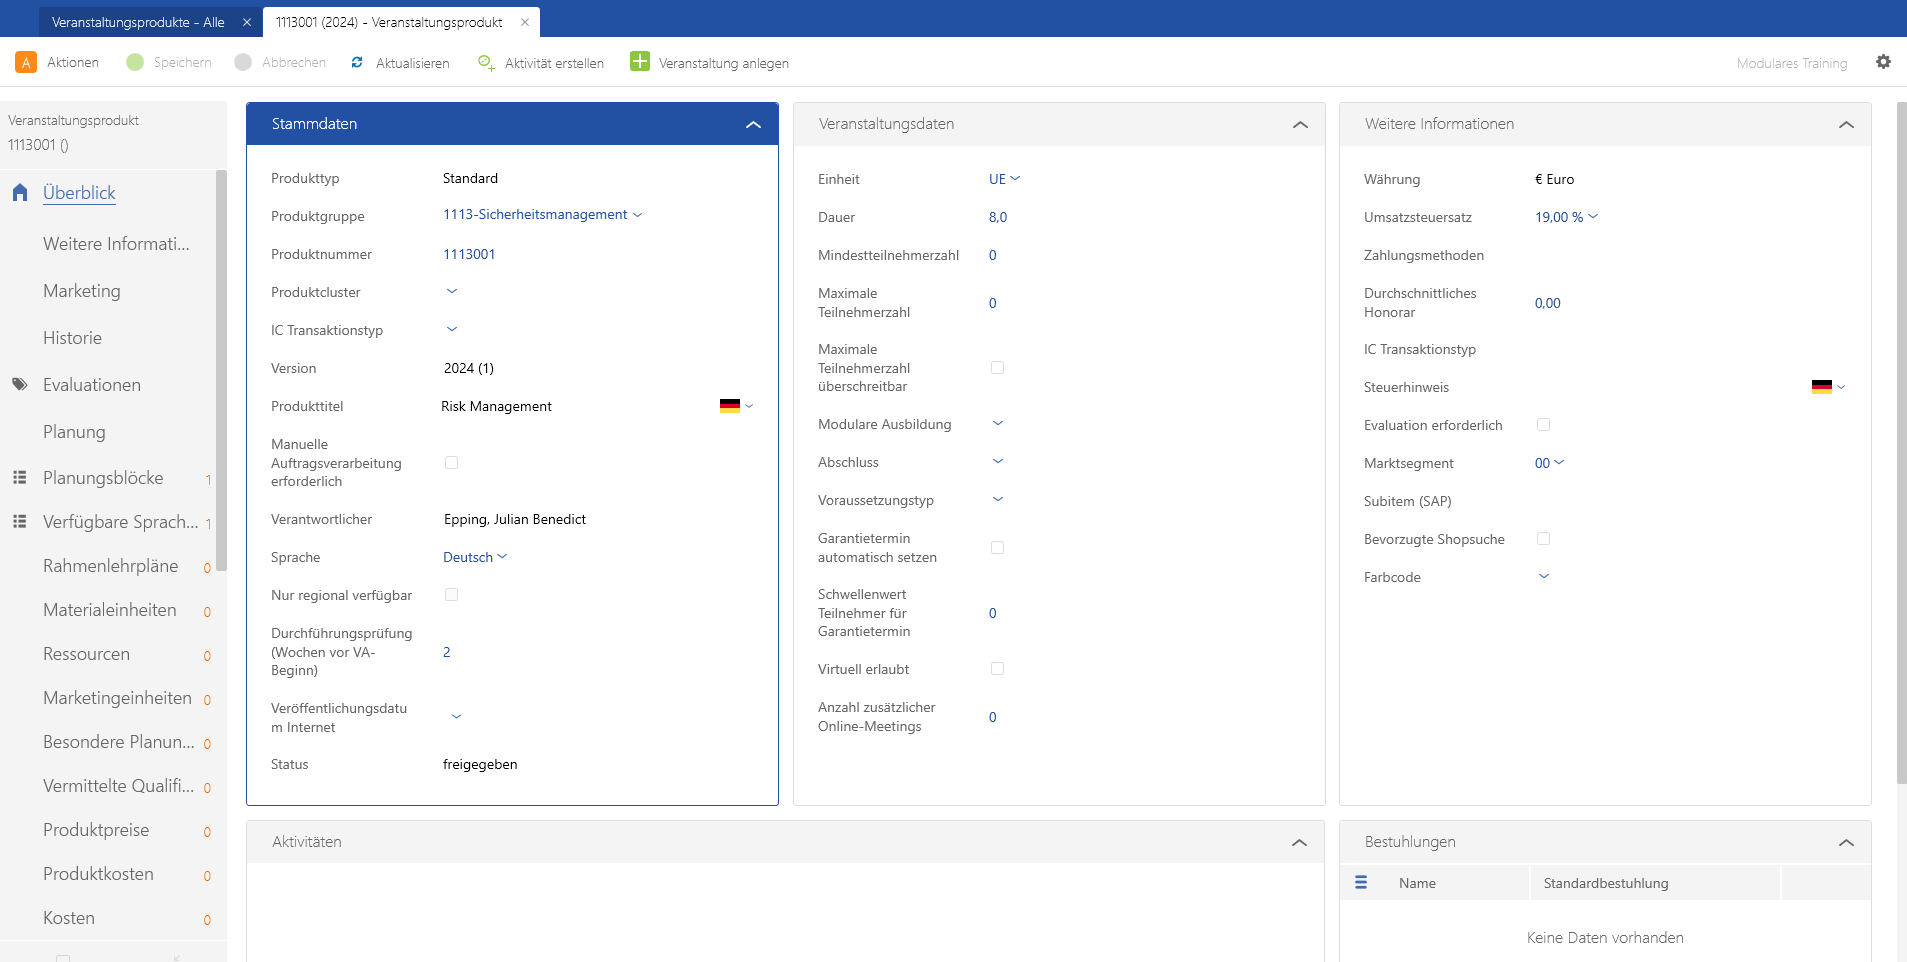The image size is (1907, 962).
Task: Switch to Veranstaltungsprodukte - Alle tab
Action: 138,22
